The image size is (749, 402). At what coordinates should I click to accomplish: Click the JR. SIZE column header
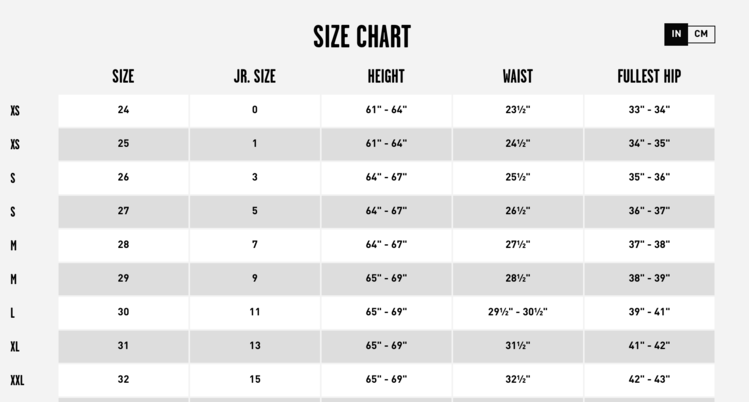(x=254, y=76)
